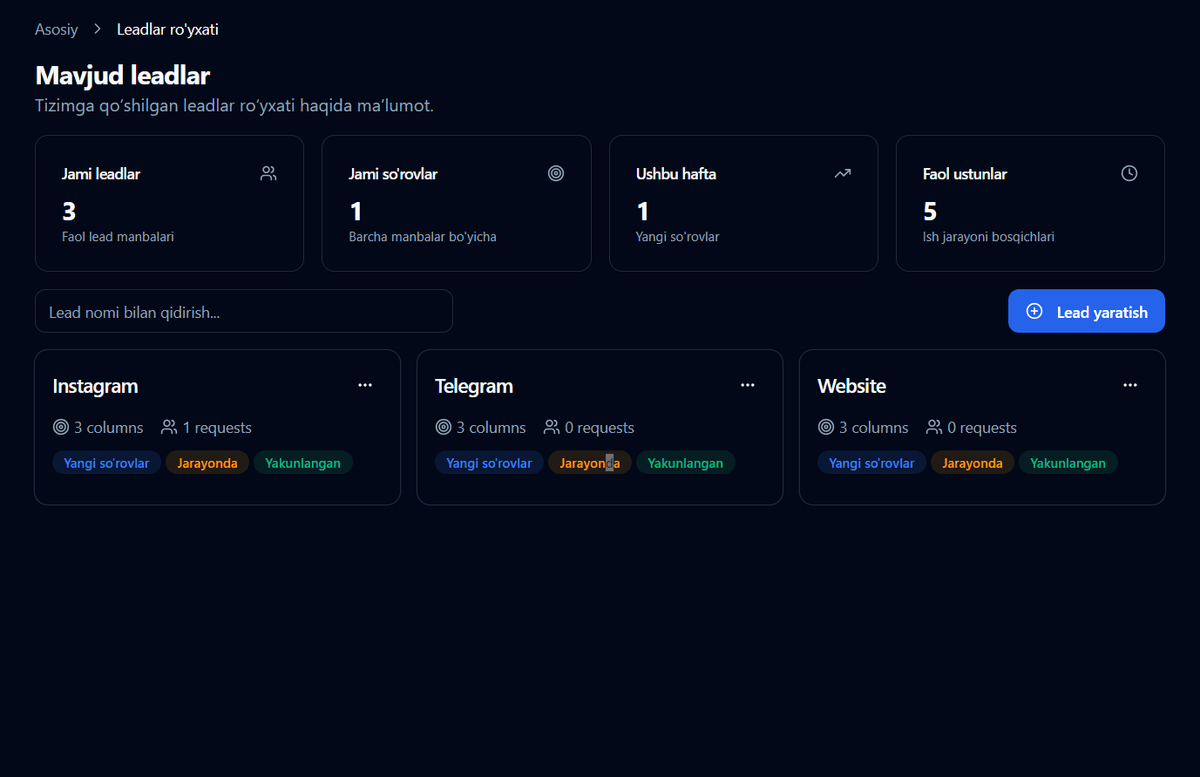
Task: Click the target icon in Jami so'rovlar card
Action: [x=556, y=173]
